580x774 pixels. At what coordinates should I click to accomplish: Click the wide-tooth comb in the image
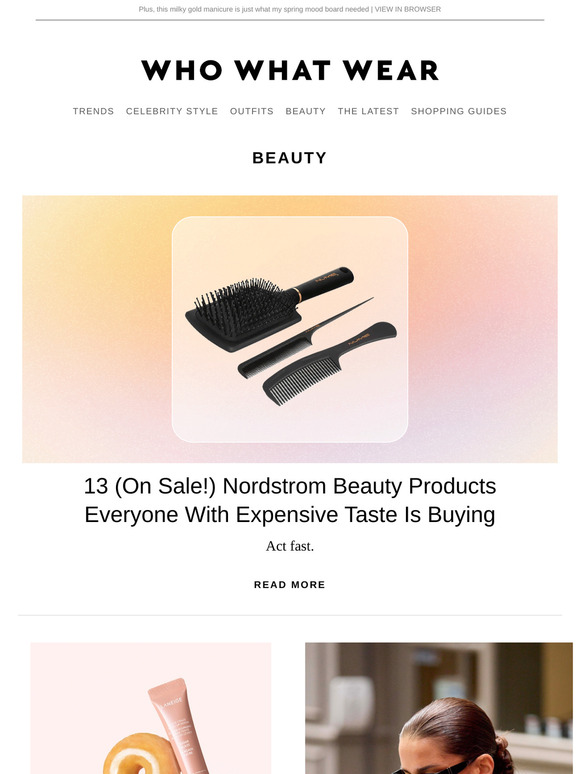pyautogui.click(x=329, y=363)
